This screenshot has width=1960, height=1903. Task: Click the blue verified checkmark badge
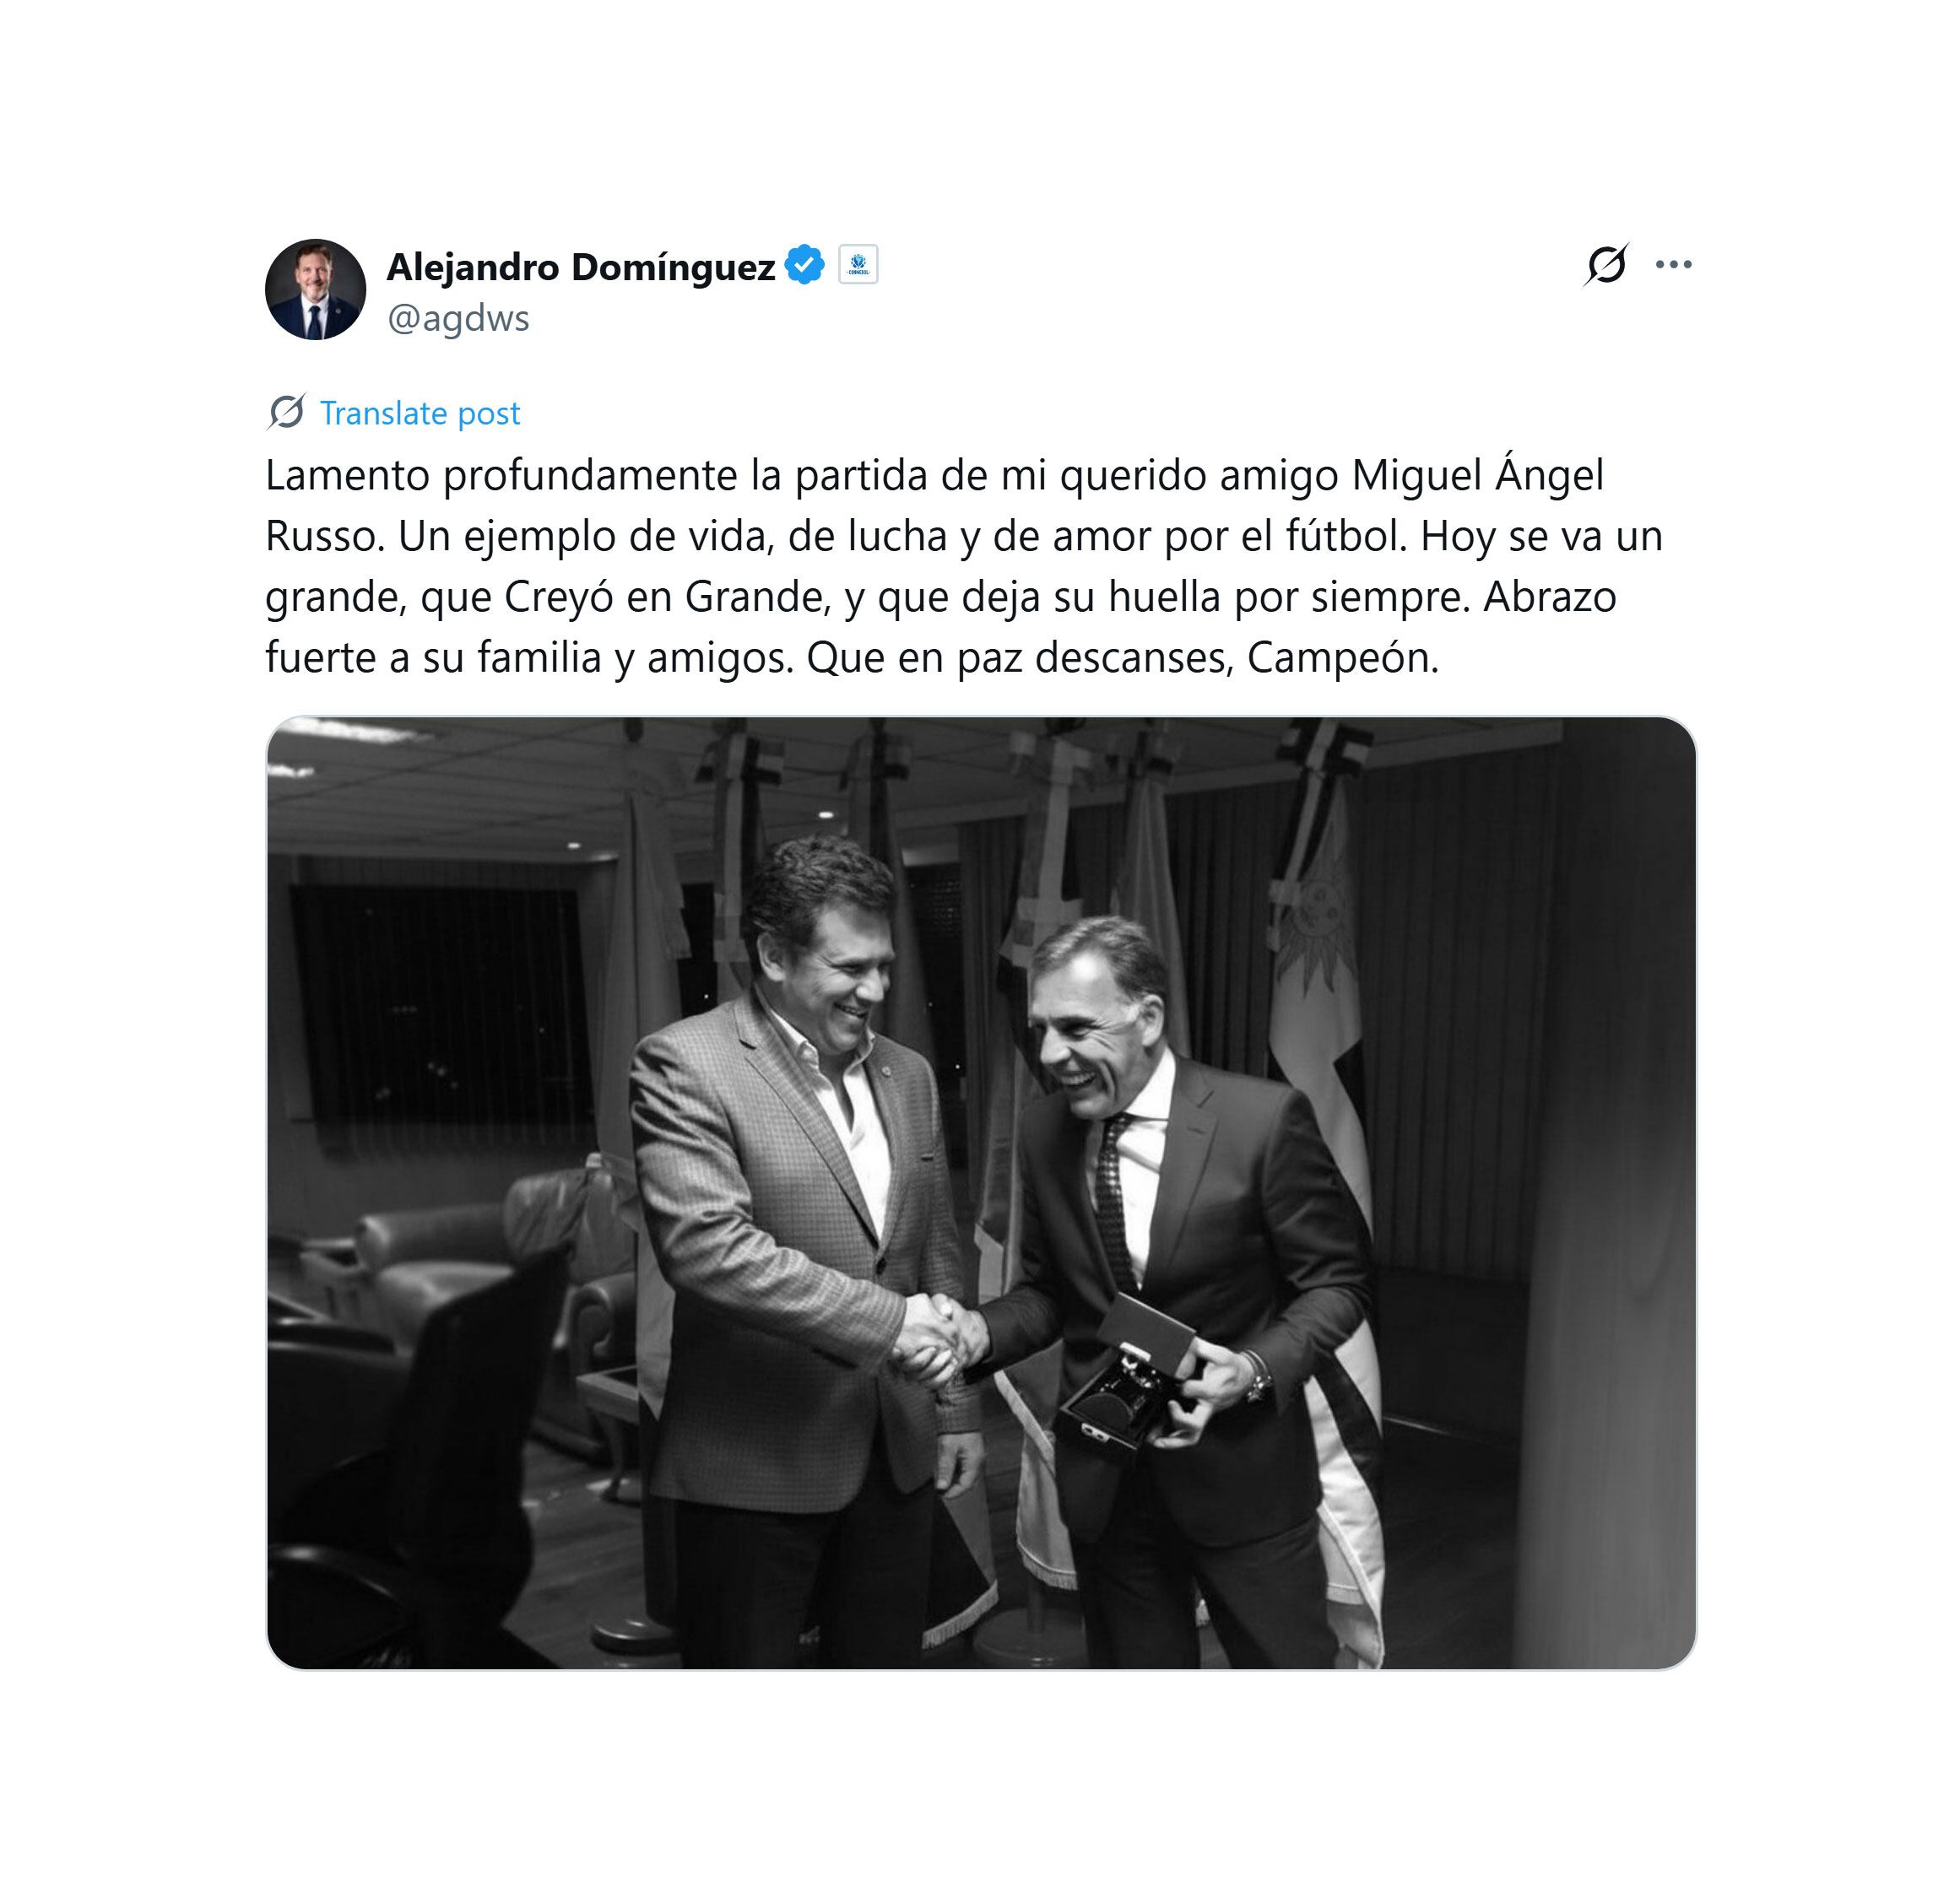click(x=804, y=265)
